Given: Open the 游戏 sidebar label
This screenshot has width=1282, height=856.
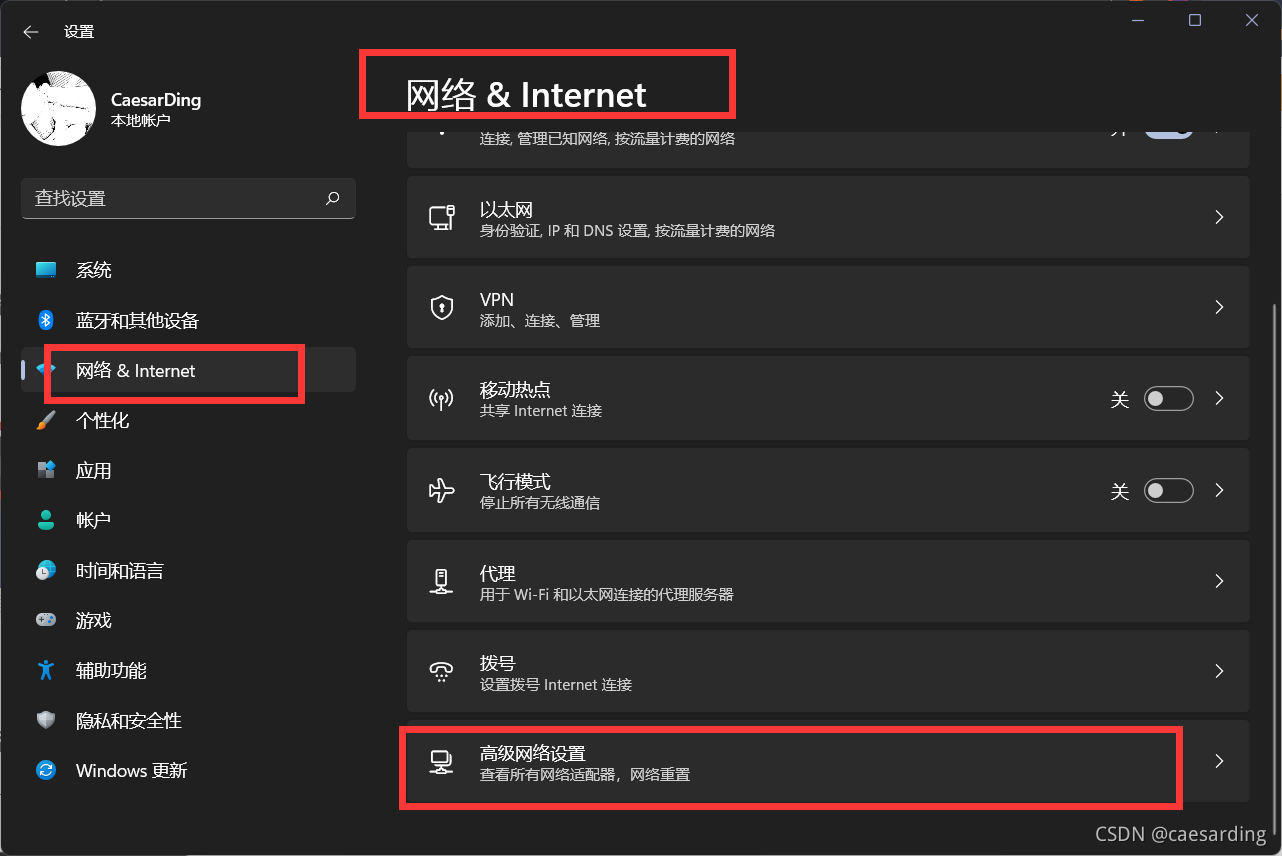Looking at the screenshot, I should [x=94, y=620].
